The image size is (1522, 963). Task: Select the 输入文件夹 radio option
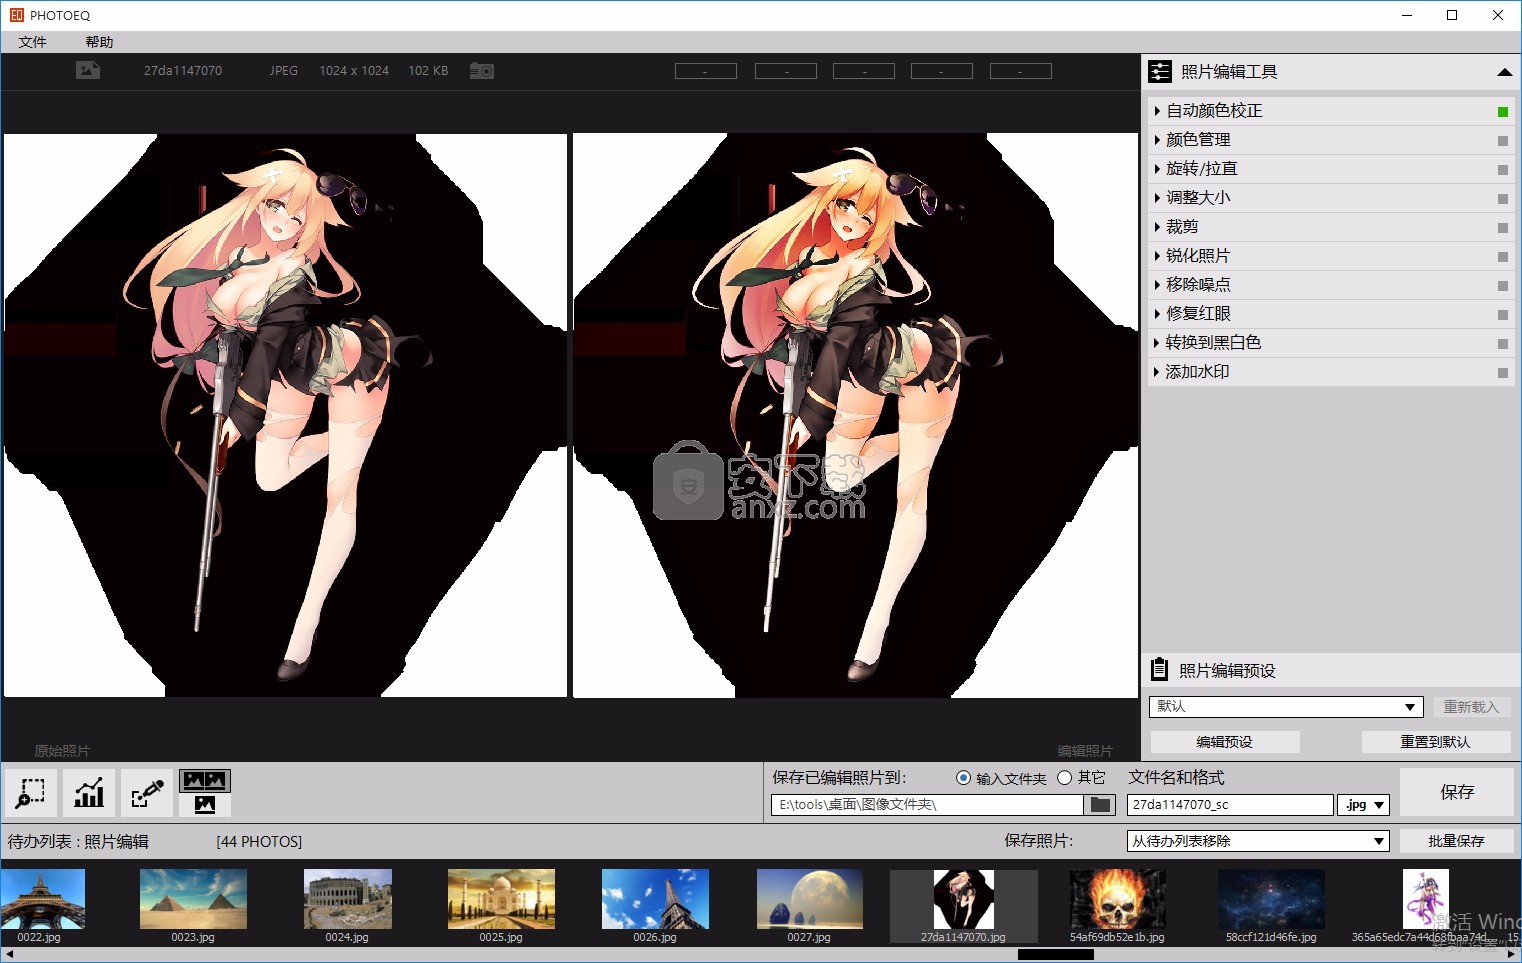point(963,778)
